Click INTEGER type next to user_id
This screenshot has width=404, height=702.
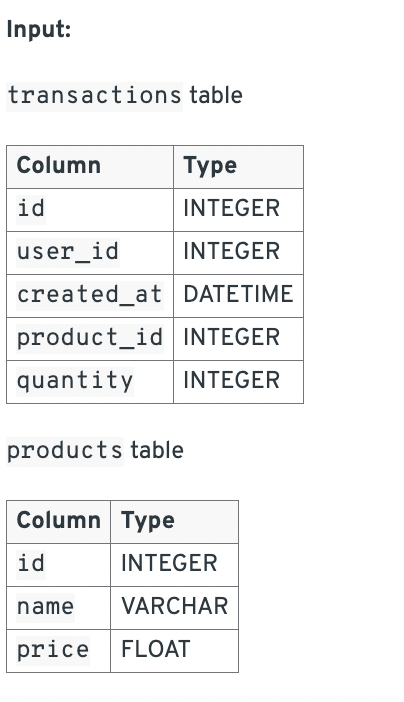pyautogui.click(x=232, y=252)
